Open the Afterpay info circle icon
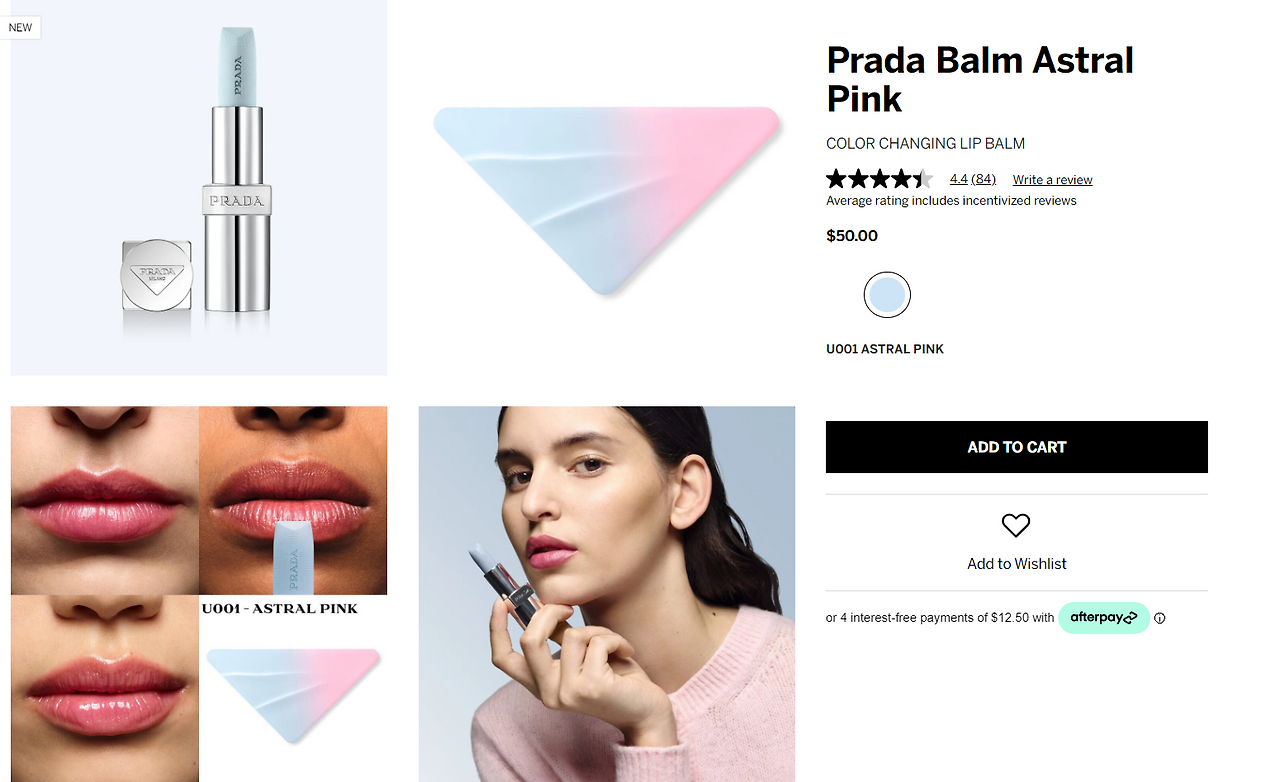Image resolution: width=1280 pixels, height=782 pixels. click(x=1160, y=618)
